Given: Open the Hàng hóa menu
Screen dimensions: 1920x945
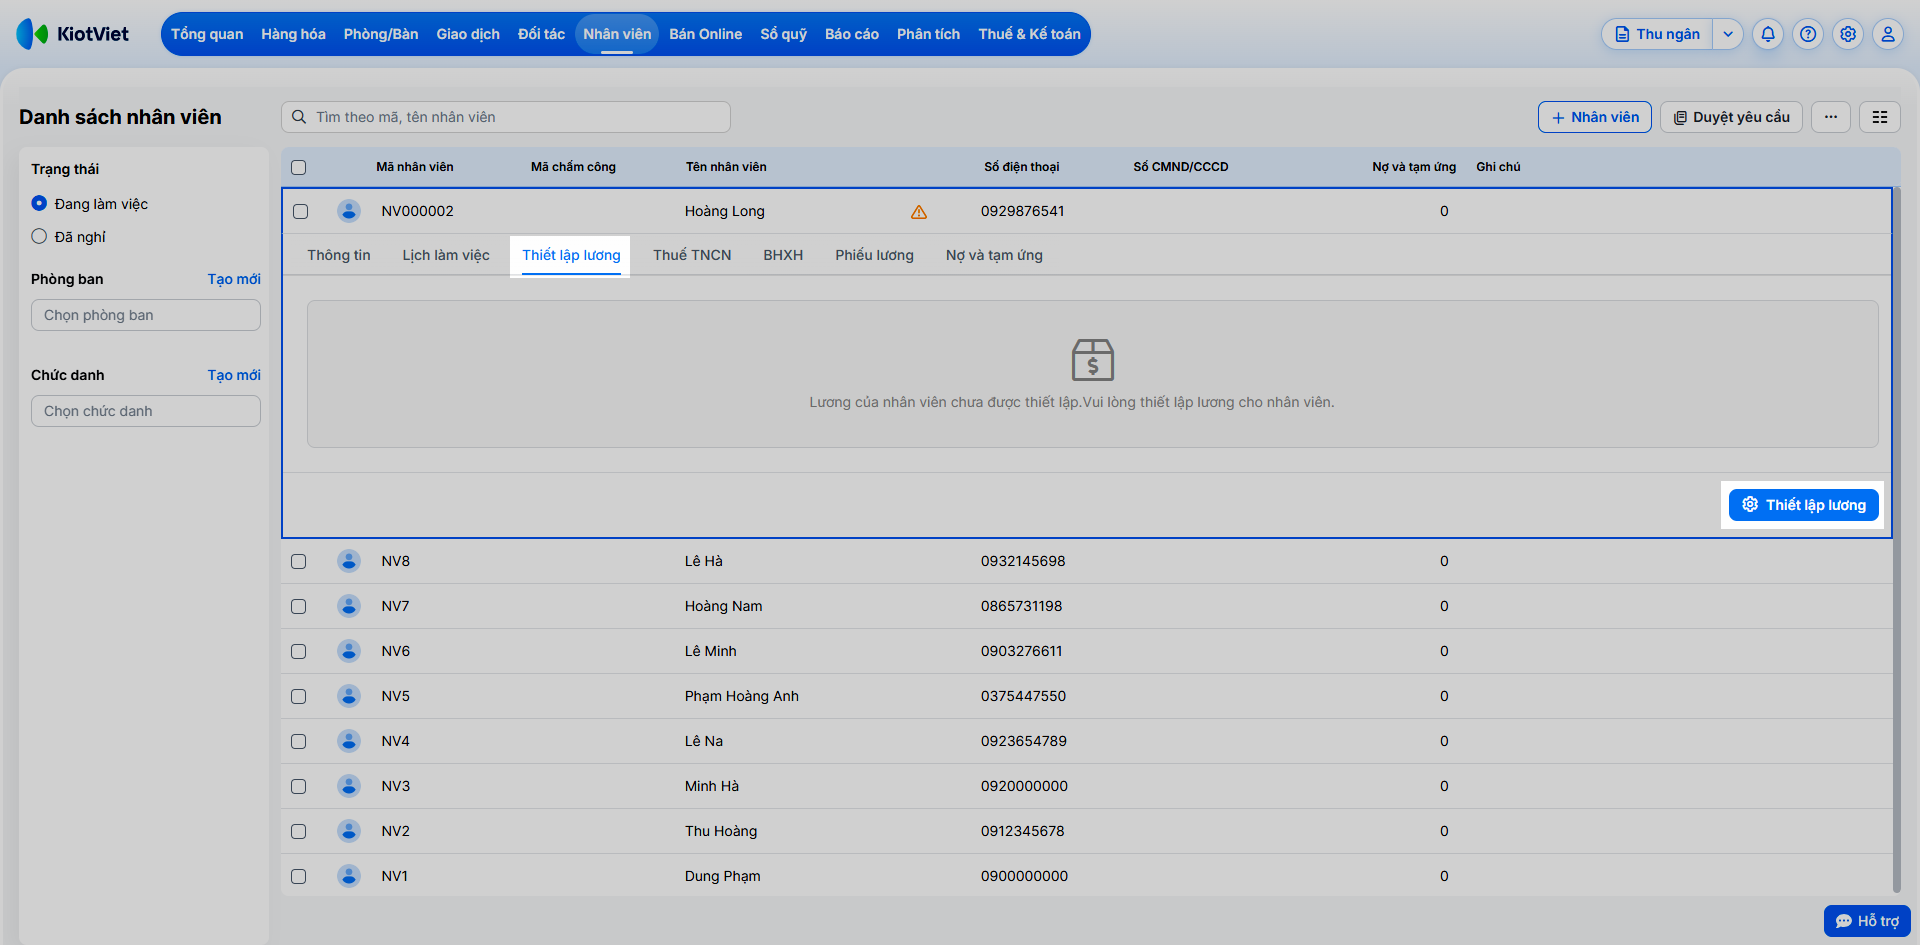Looking at the screenshot, I should click(x=293, y=34).
